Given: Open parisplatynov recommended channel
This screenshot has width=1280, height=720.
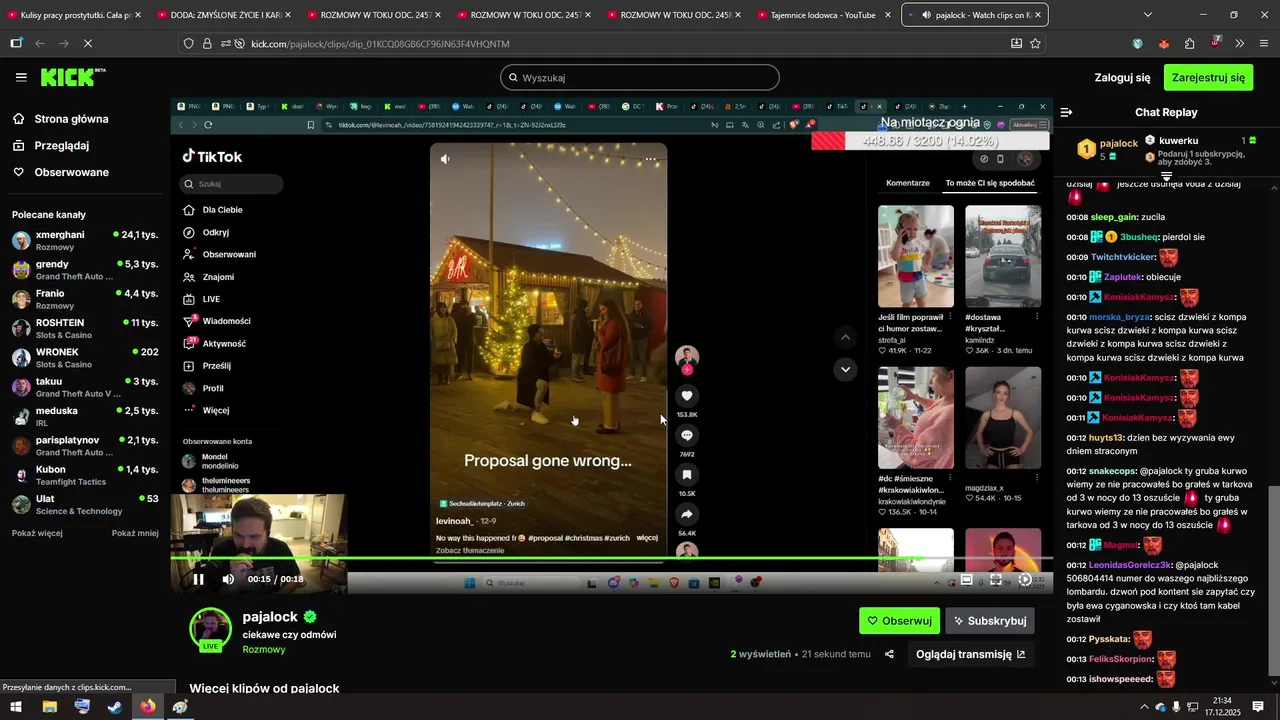Looking at the screenshot, I should [x=84, y=446].
